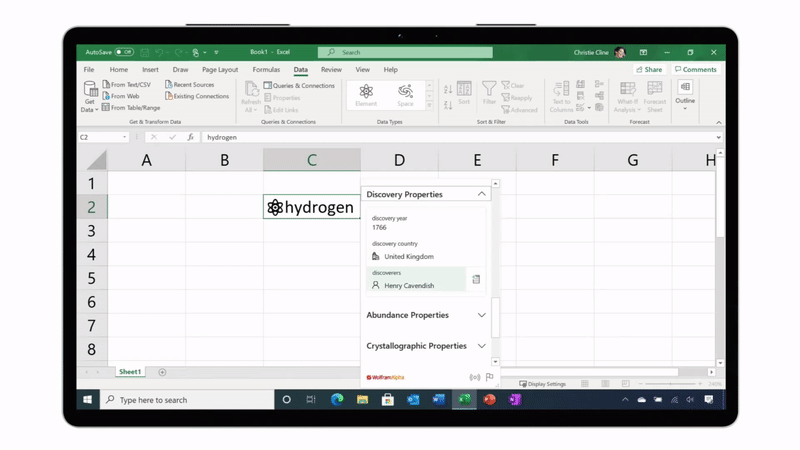Open Queries & Connections pane

tap(299, 86)
